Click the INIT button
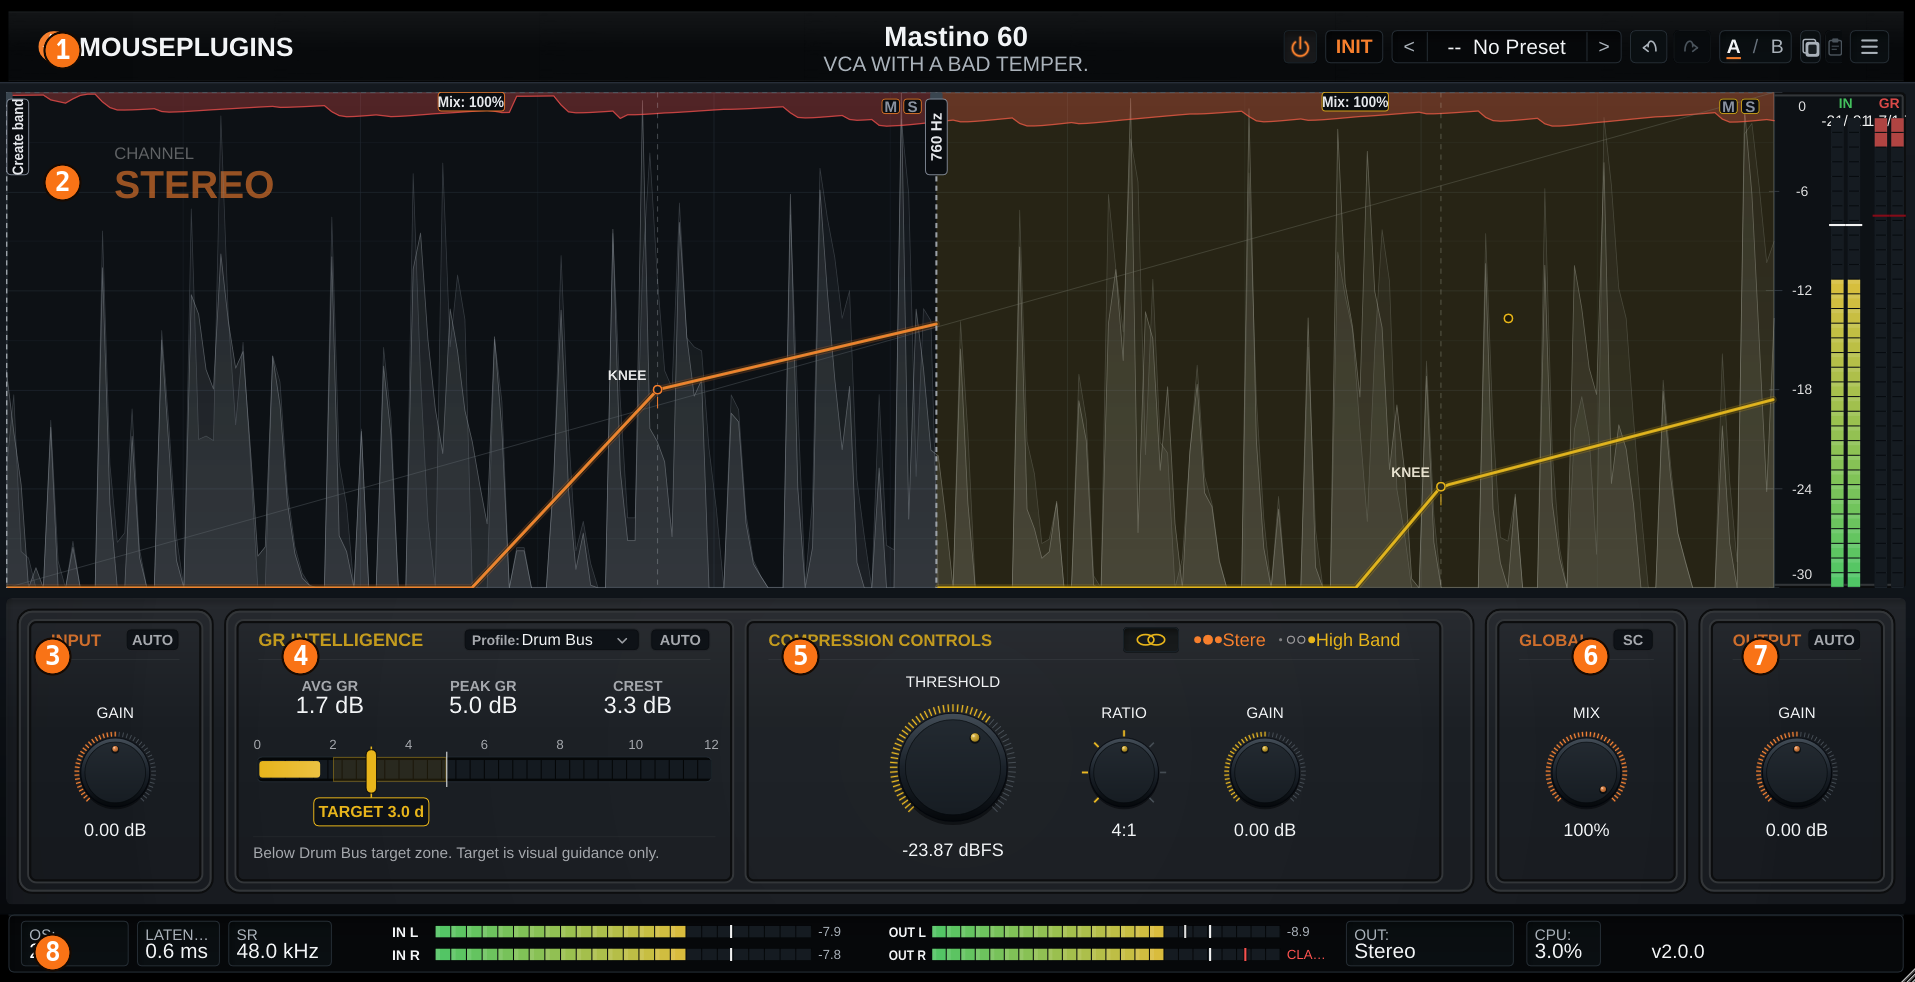This screenshot has width=1915, height=982. tap(1354, 47)
